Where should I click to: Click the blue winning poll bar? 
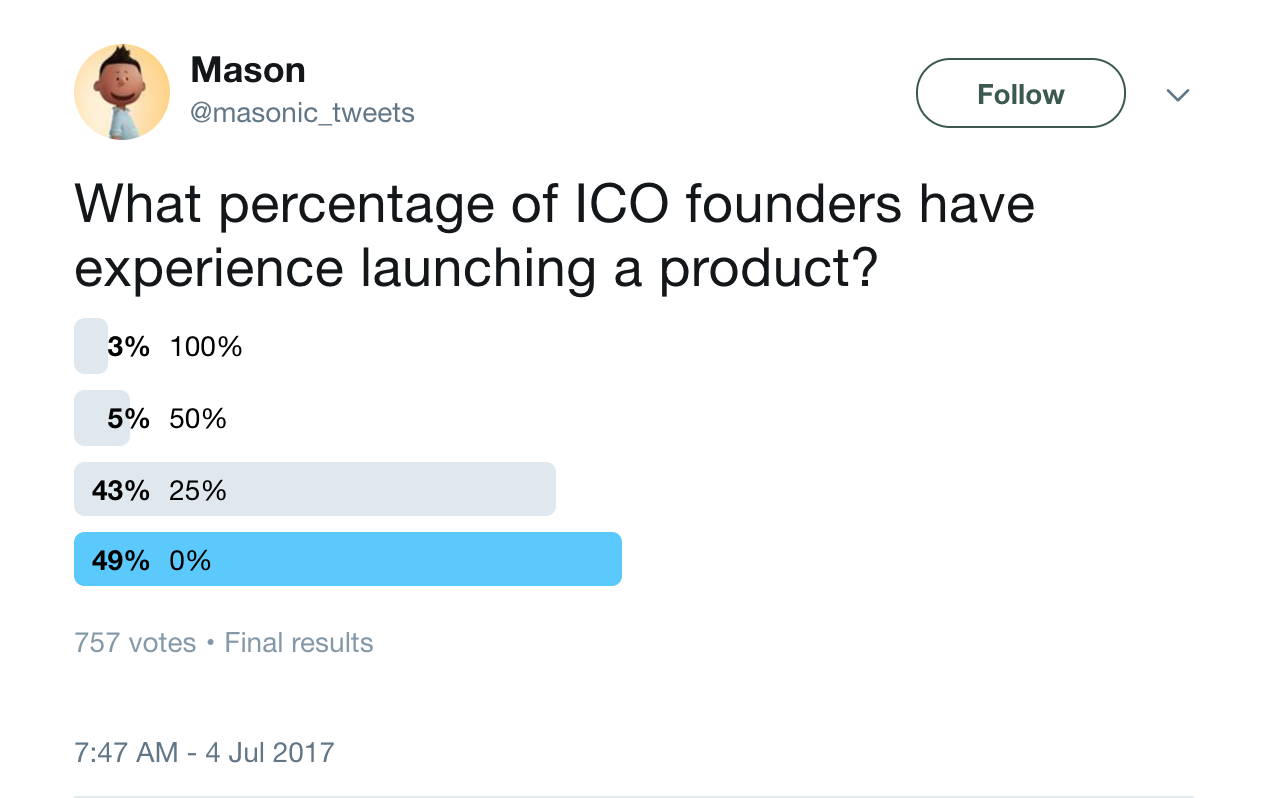(420, 559)
